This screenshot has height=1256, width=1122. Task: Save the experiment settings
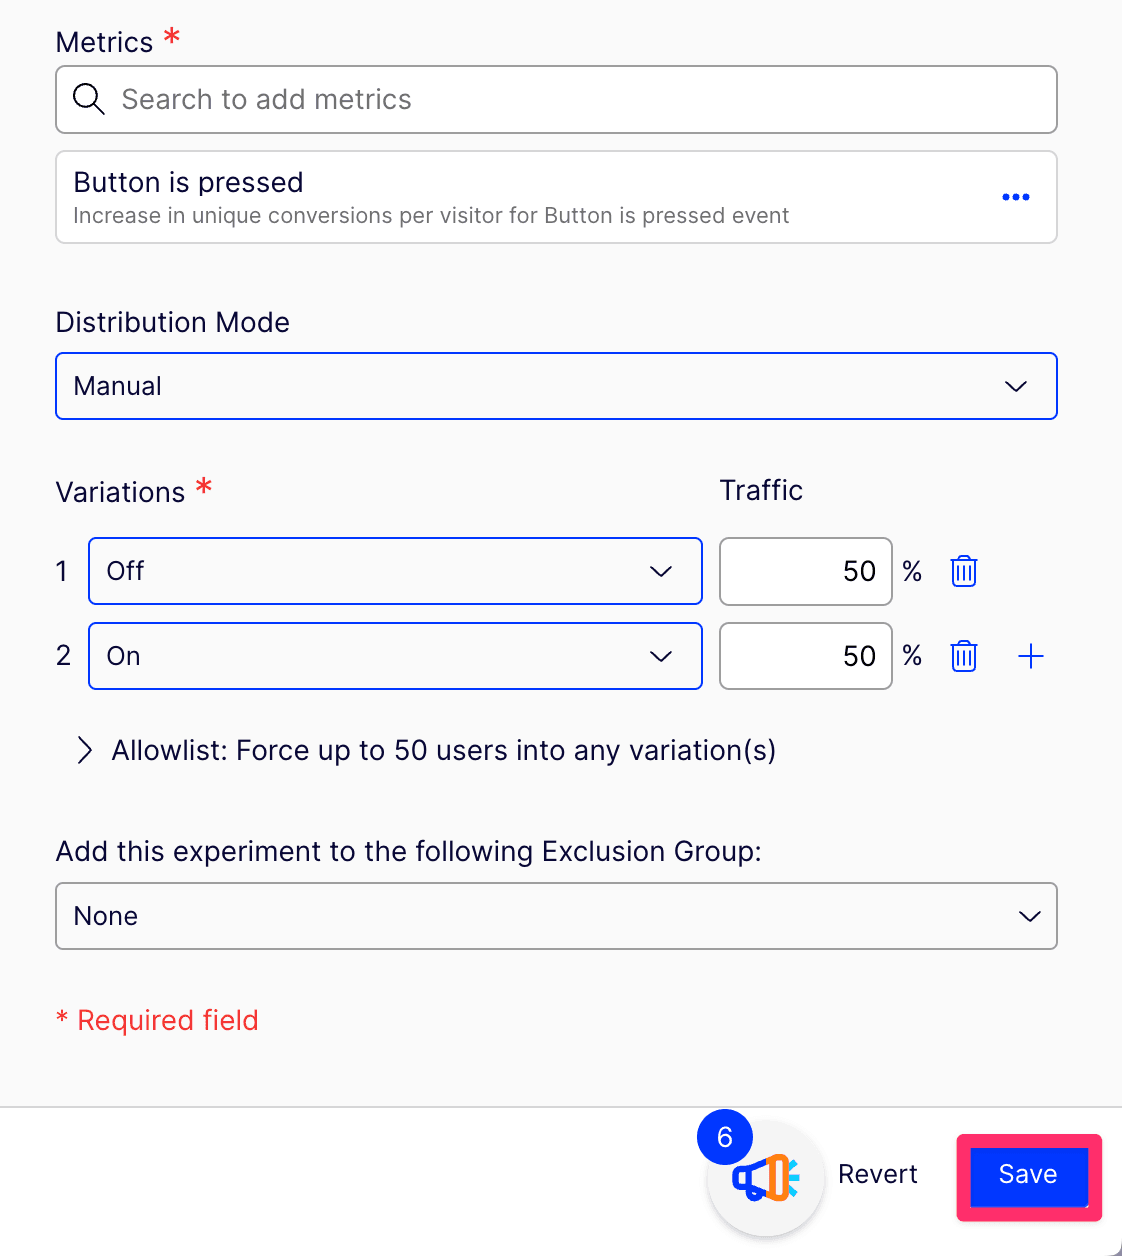[1028, 1174]
